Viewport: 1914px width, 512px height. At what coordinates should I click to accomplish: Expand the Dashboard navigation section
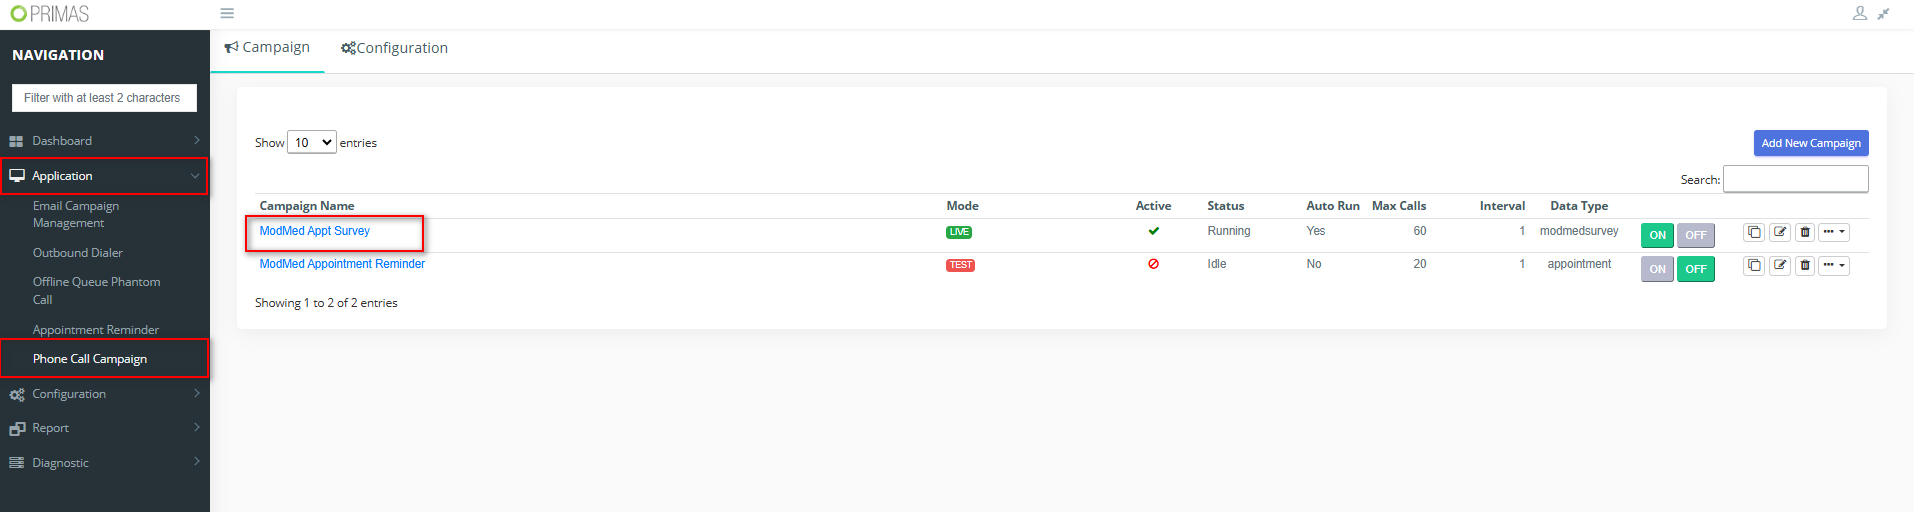click(x=104, y=141)
